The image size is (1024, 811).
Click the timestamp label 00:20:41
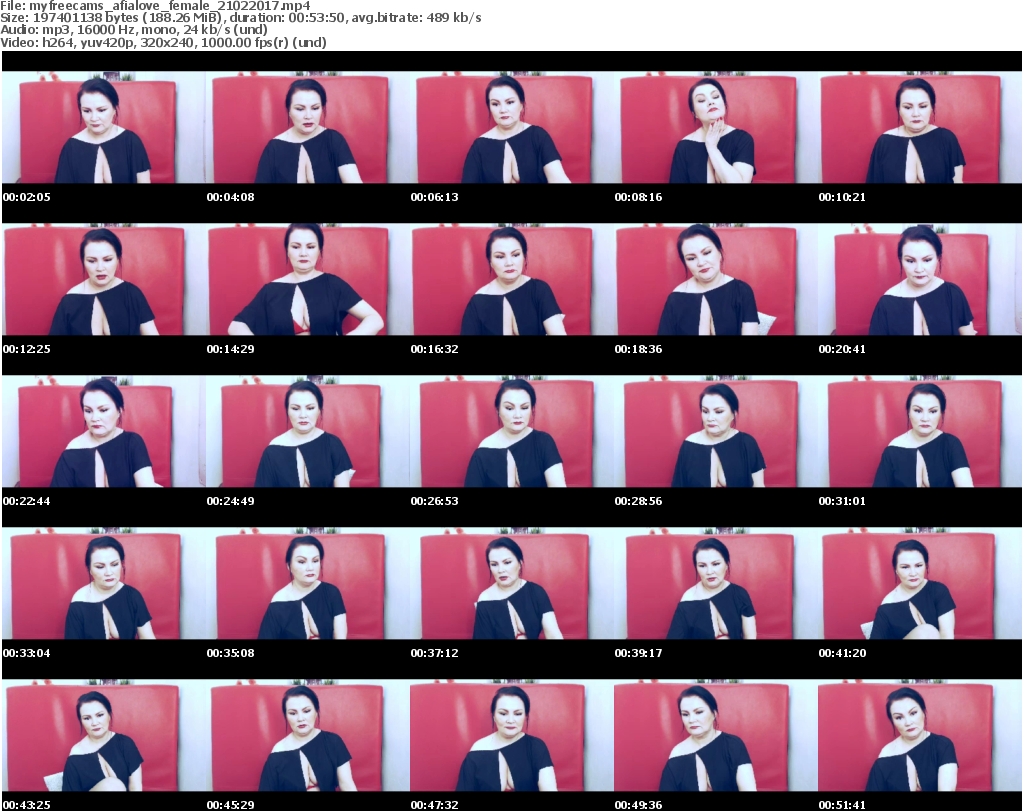[x=842, y=349]
